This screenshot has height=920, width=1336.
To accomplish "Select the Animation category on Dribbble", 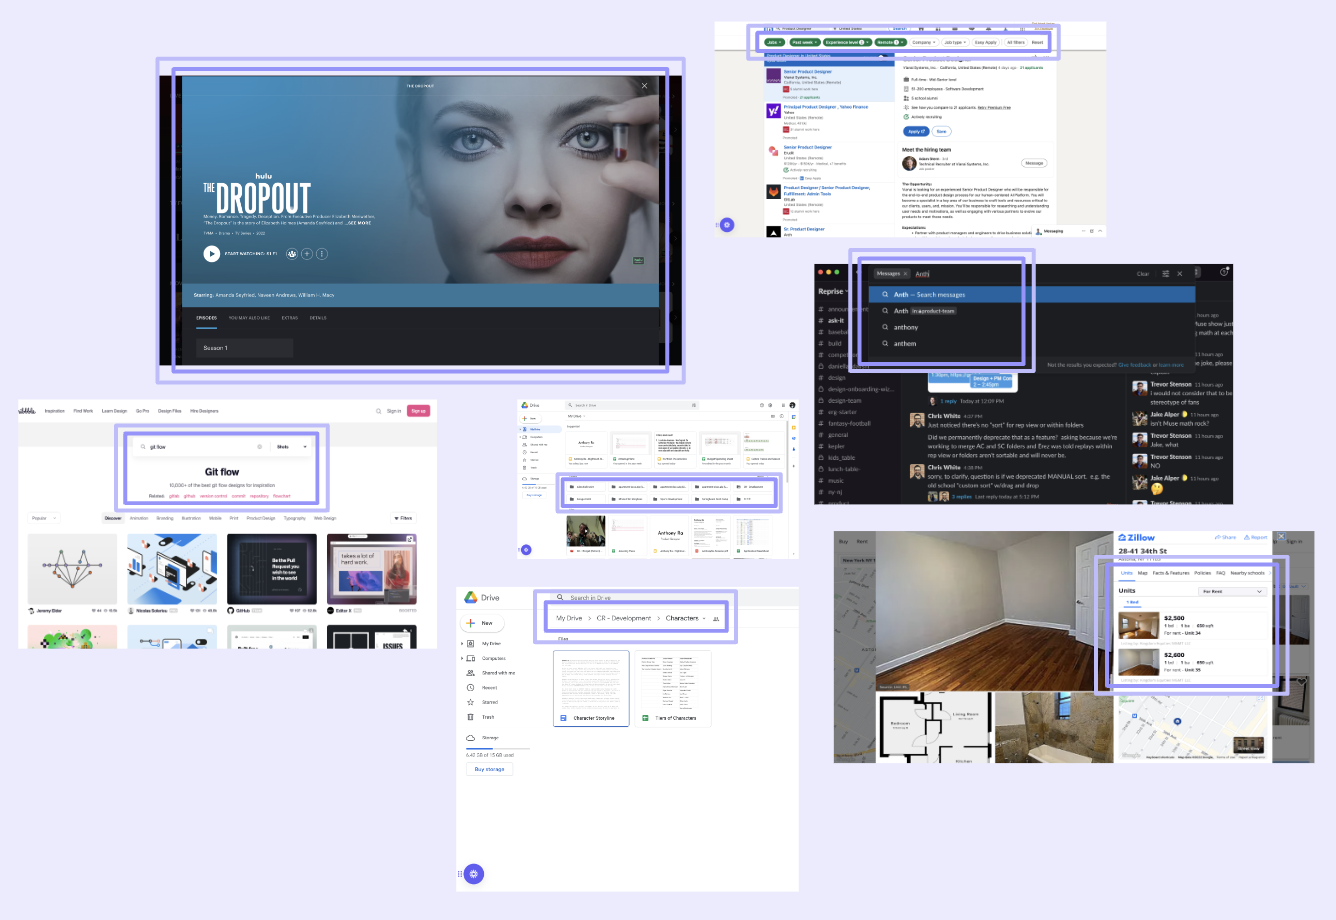I will coord(139,518).
